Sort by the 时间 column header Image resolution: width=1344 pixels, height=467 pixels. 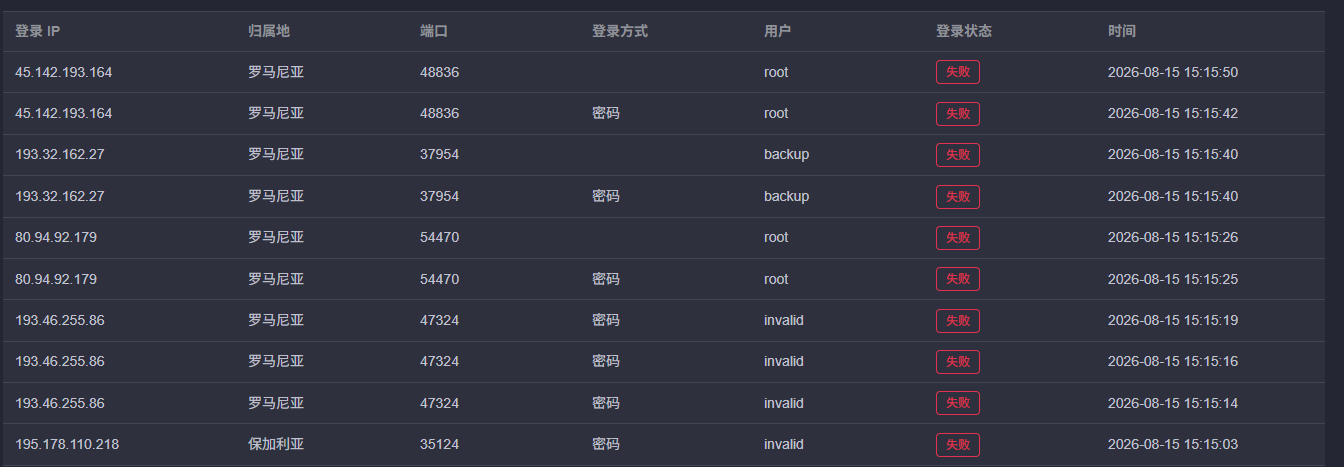1122,31
